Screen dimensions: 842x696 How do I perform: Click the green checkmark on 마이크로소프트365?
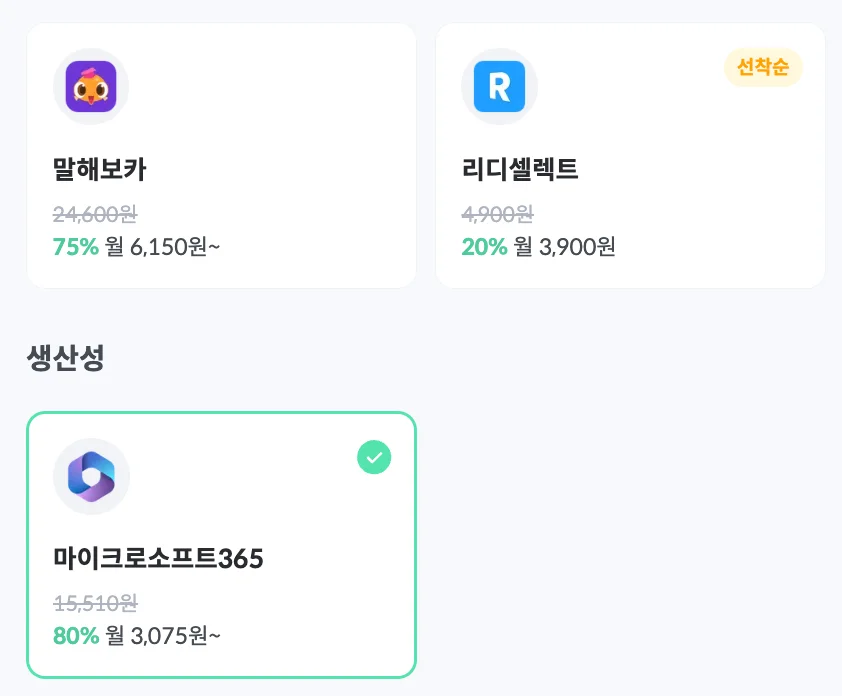[374, 458]
